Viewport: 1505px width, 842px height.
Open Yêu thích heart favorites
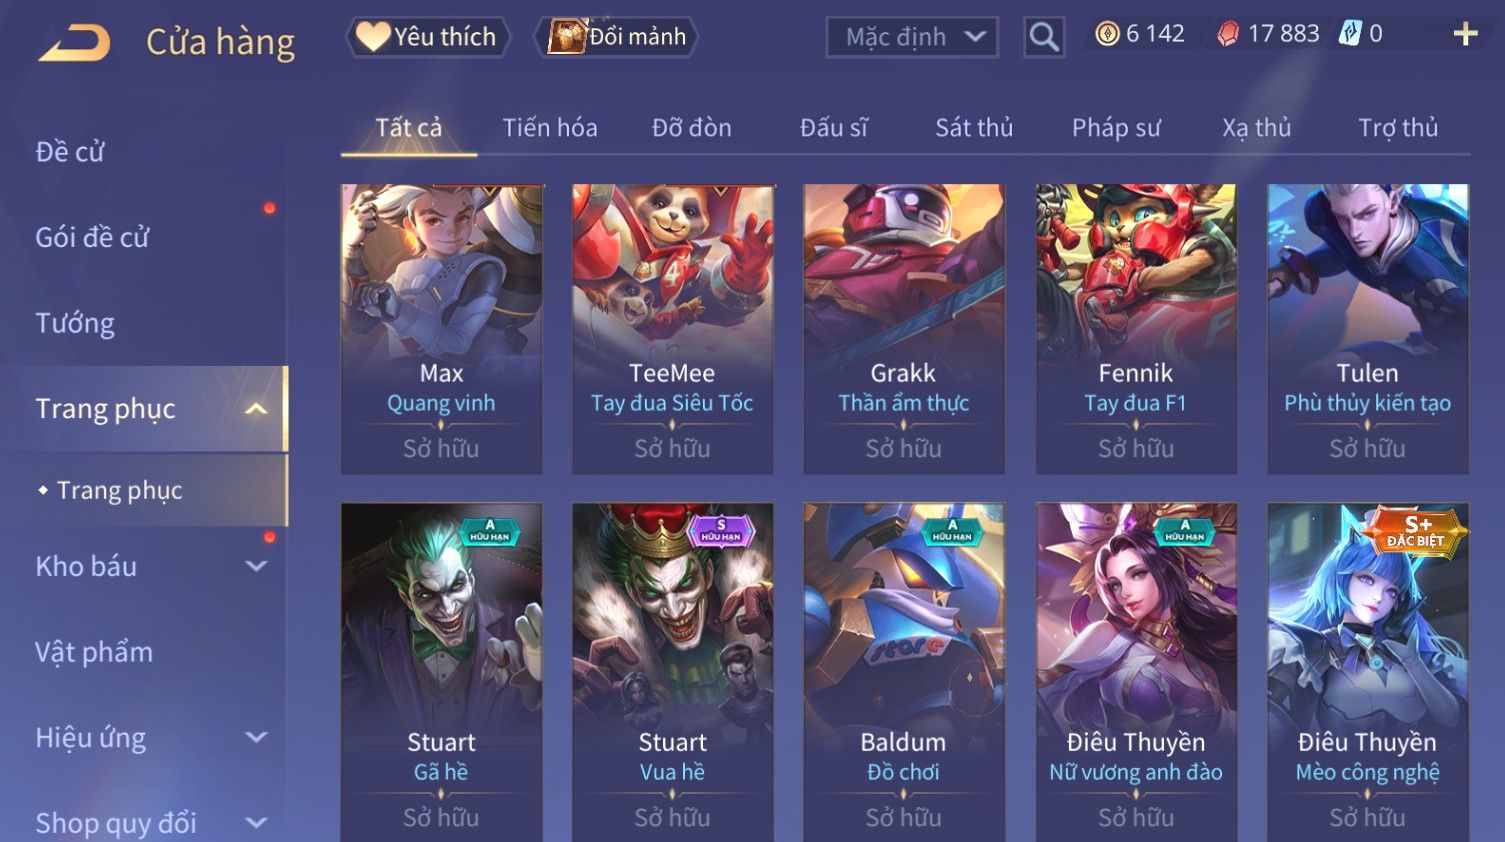428,37
